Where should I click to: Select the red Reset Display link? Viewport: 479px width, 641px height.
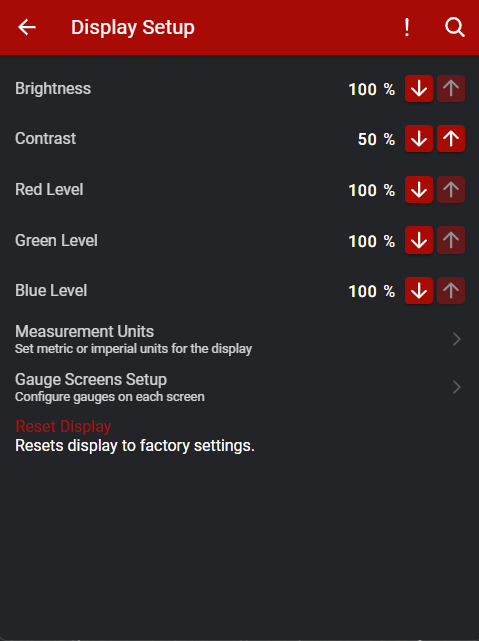tap(63, 426)
